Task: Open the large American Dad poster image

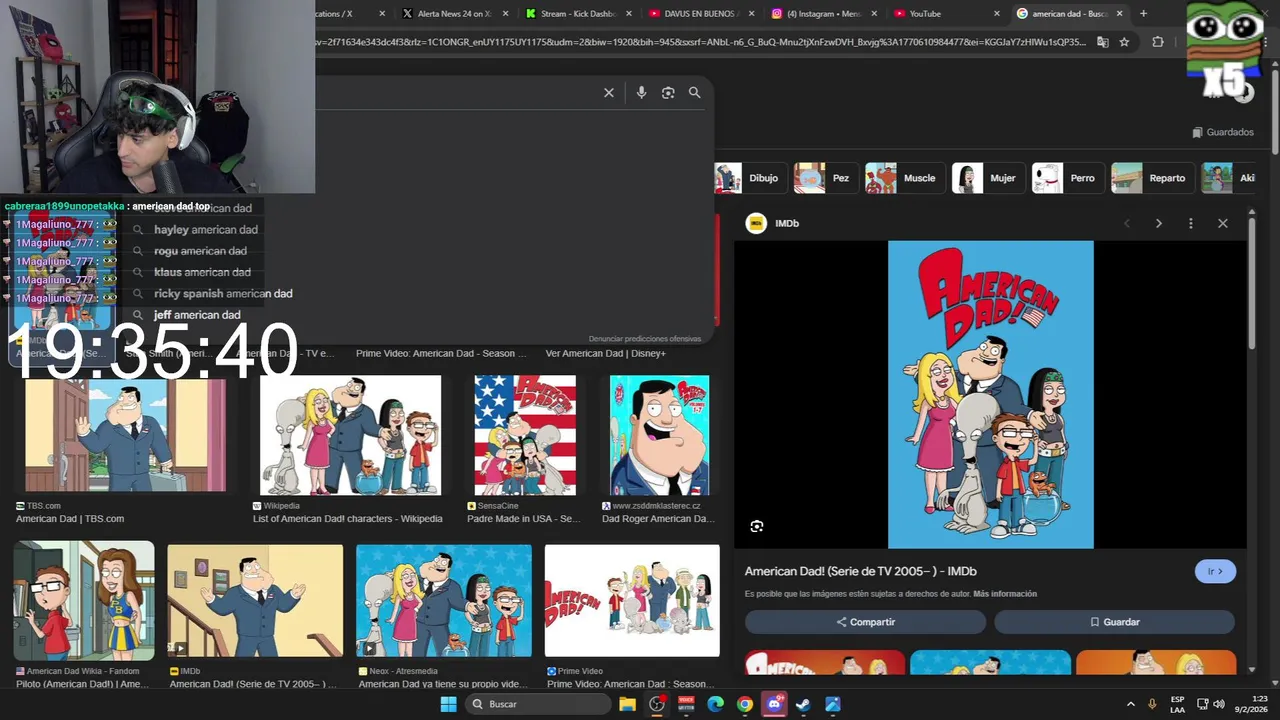Action: 990,394
